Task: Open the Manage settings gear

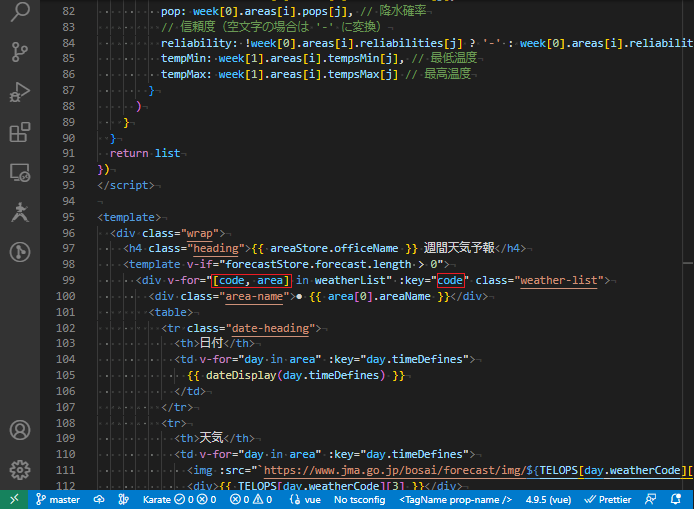Action: (x=20, y=470)
